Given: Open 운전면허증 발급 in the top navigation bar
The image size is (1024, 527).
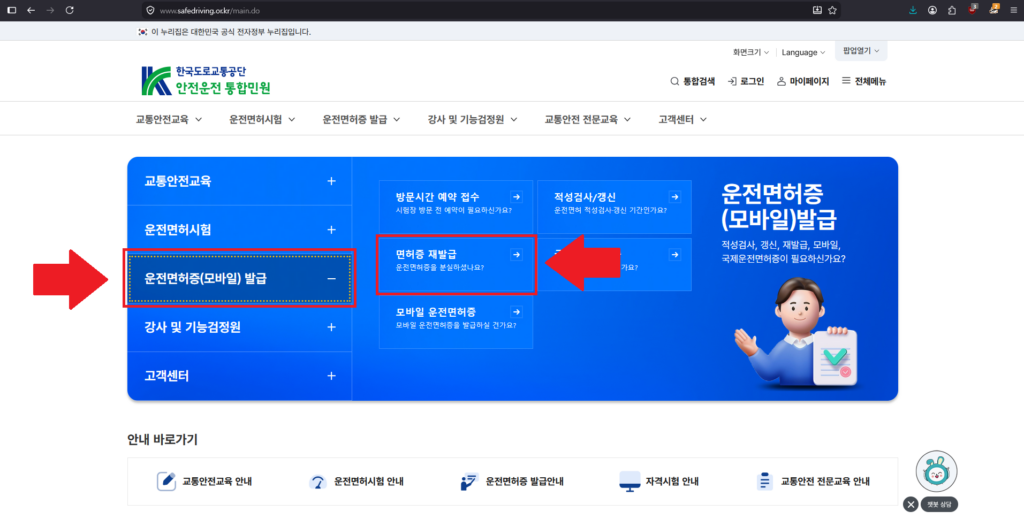Looking at the screenshot, I should (361, 120).
